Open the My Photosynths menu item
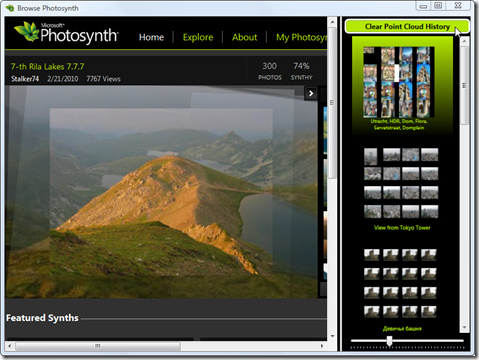This screenshot has width=479, height=360. [301, 37]
